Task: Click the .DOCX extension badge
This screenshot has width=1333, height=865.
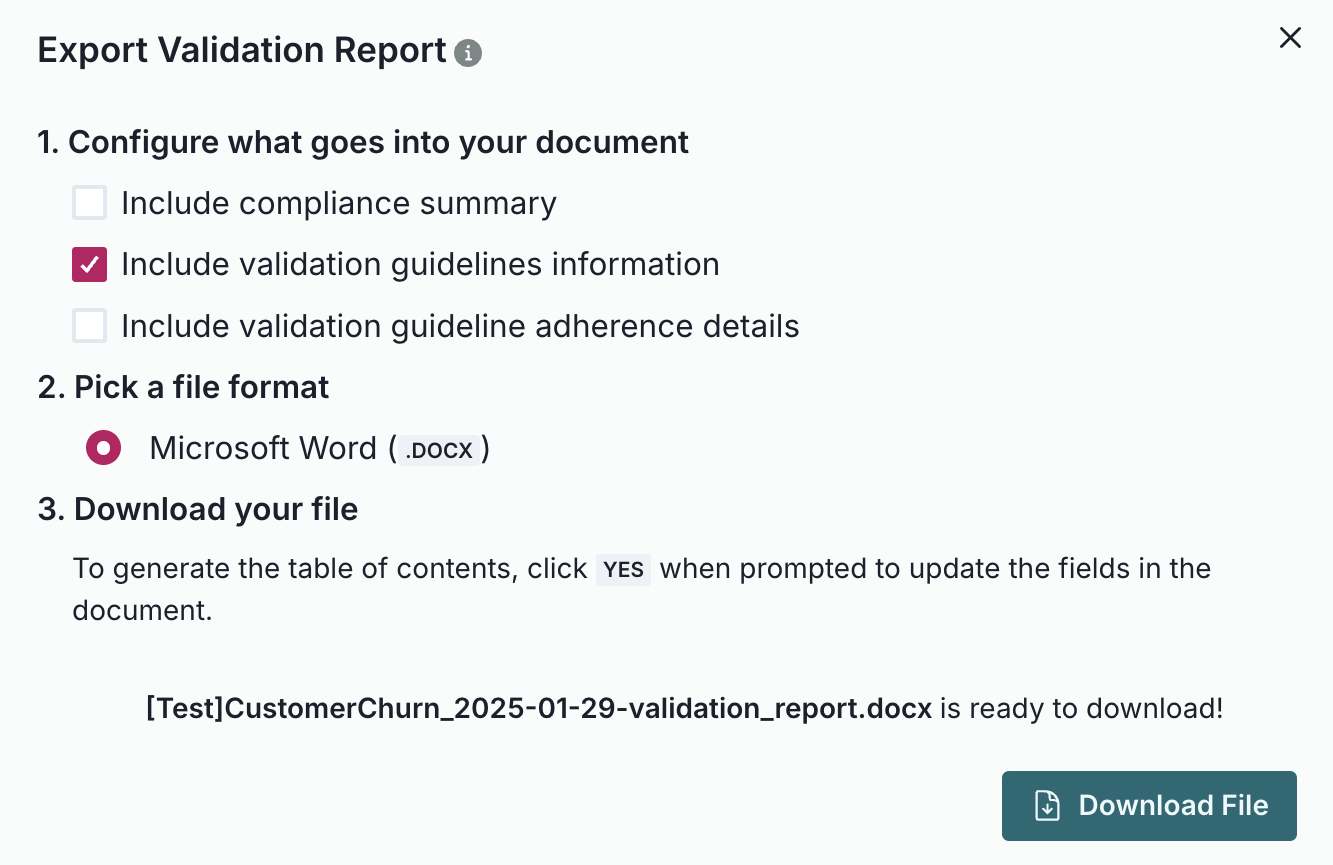Action: point(438,450)
